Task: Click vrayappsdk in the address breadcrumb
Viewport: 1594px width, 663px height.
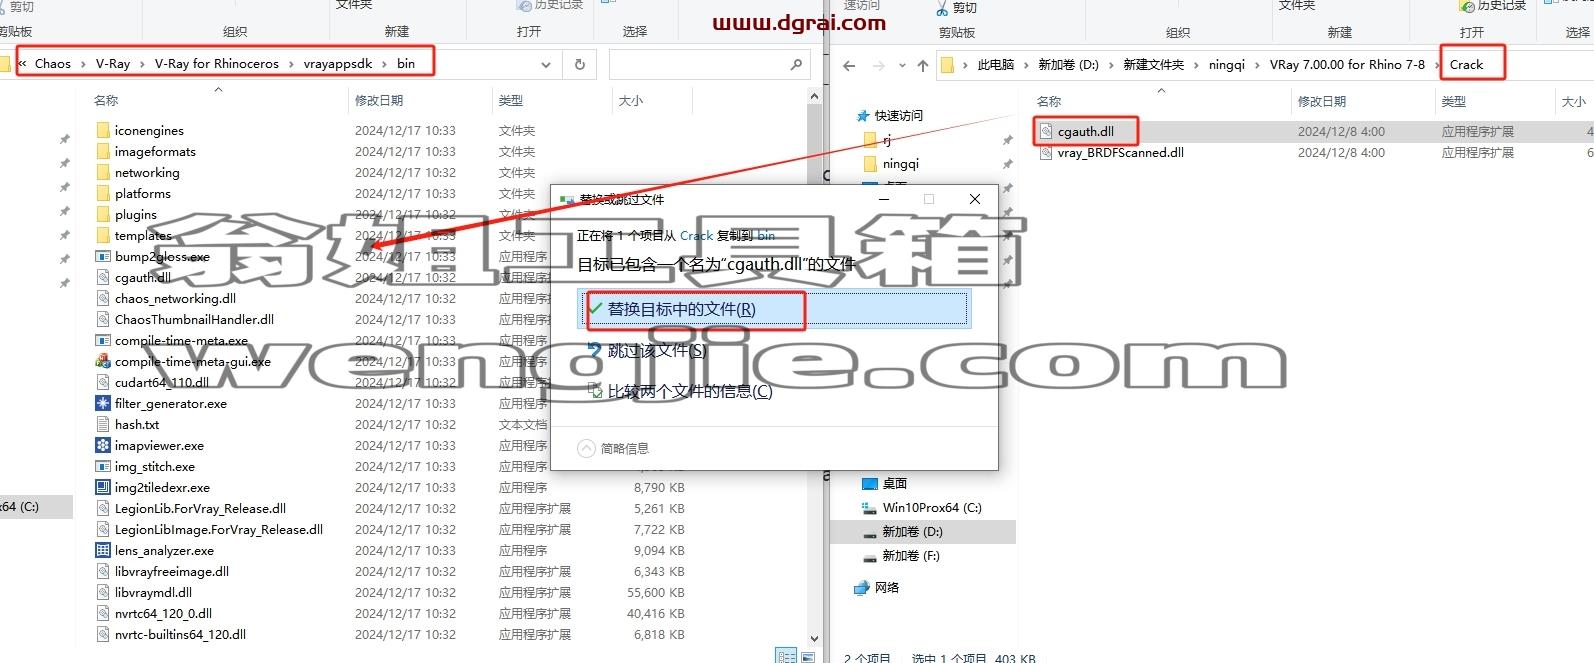Action: 338,64
